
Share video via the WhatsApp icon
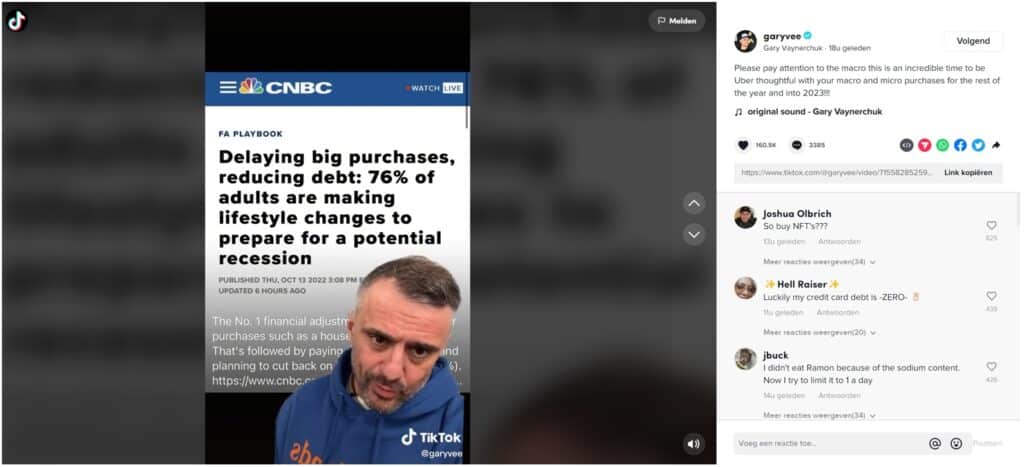click(942, 145)
